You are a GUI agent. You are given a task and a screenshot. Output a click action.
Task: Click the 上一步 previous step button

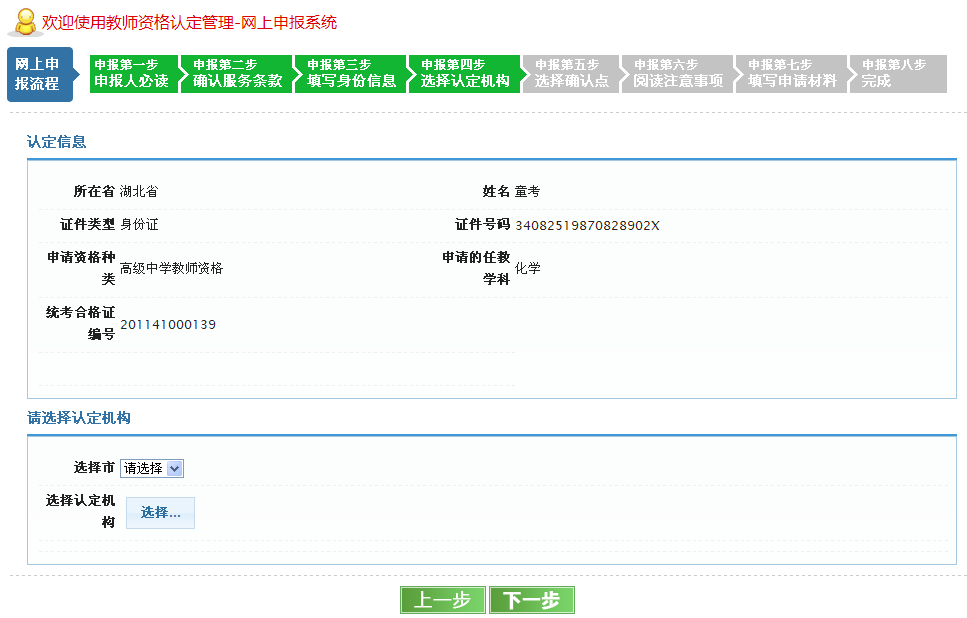point(443,600)
